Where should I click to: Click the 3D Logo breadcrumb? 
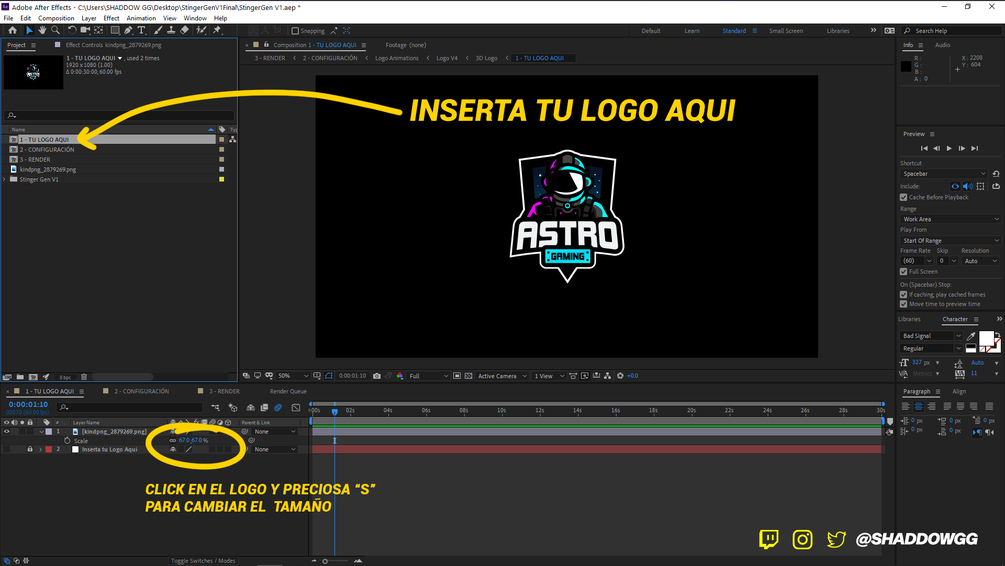(x=486, y=58)
